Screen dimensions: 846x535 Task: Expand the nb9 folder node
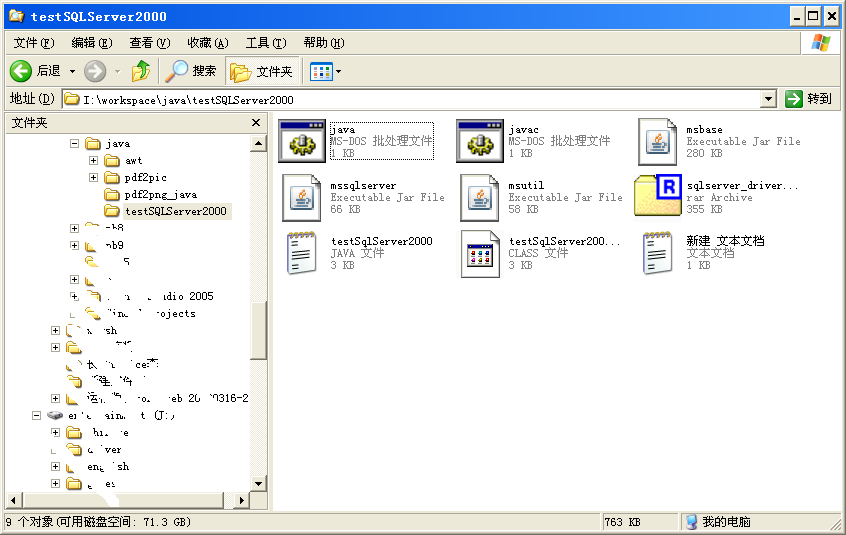(x=74, y=245)
